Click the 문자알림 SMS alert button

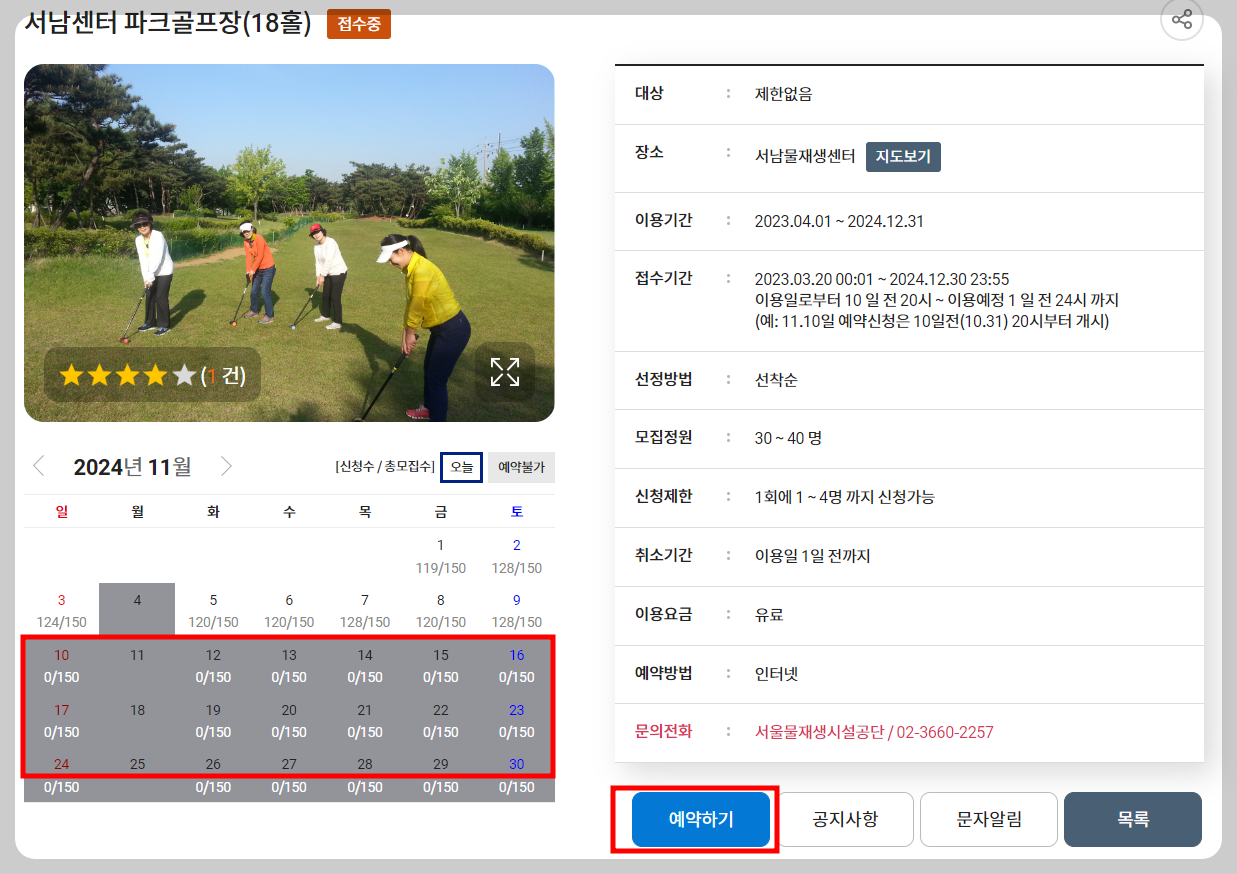[x=989, y=819]
